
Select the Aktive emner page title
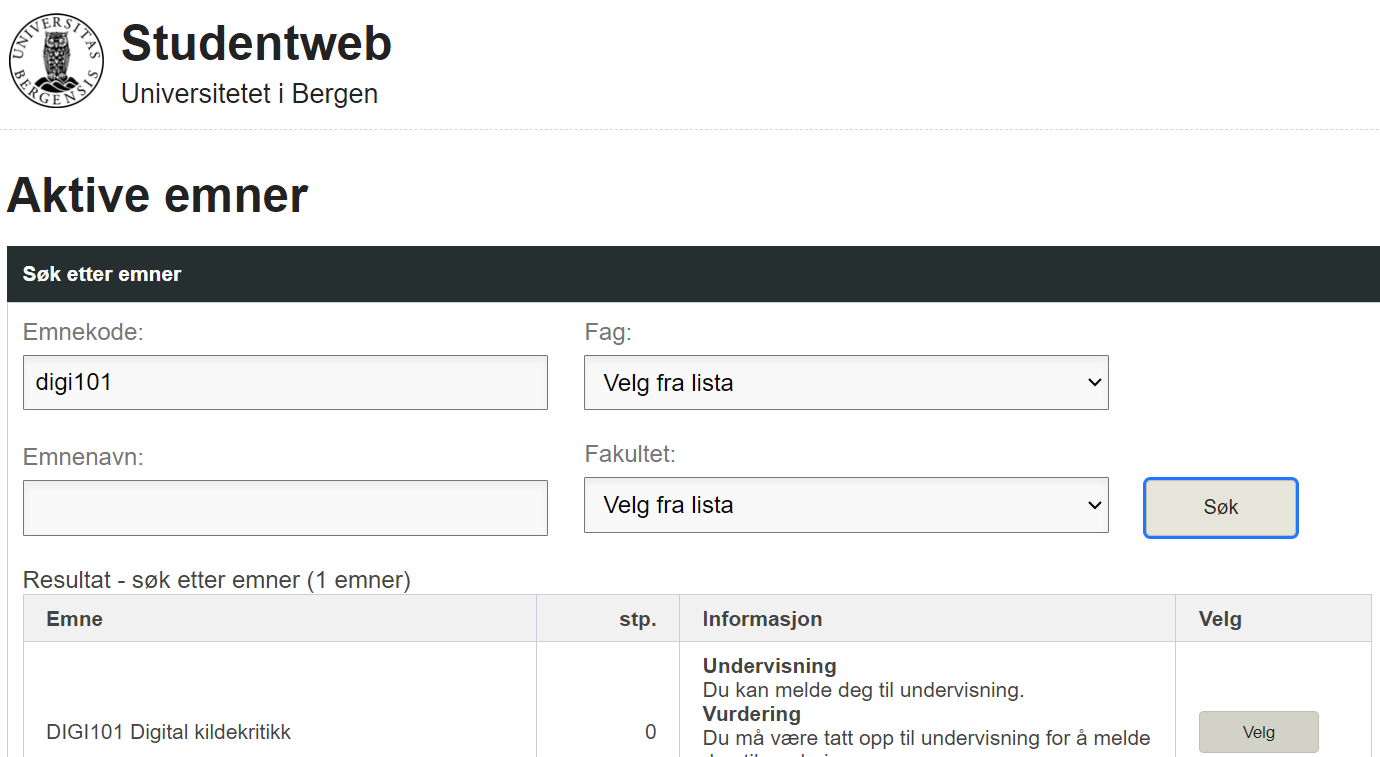pos(157,195)
